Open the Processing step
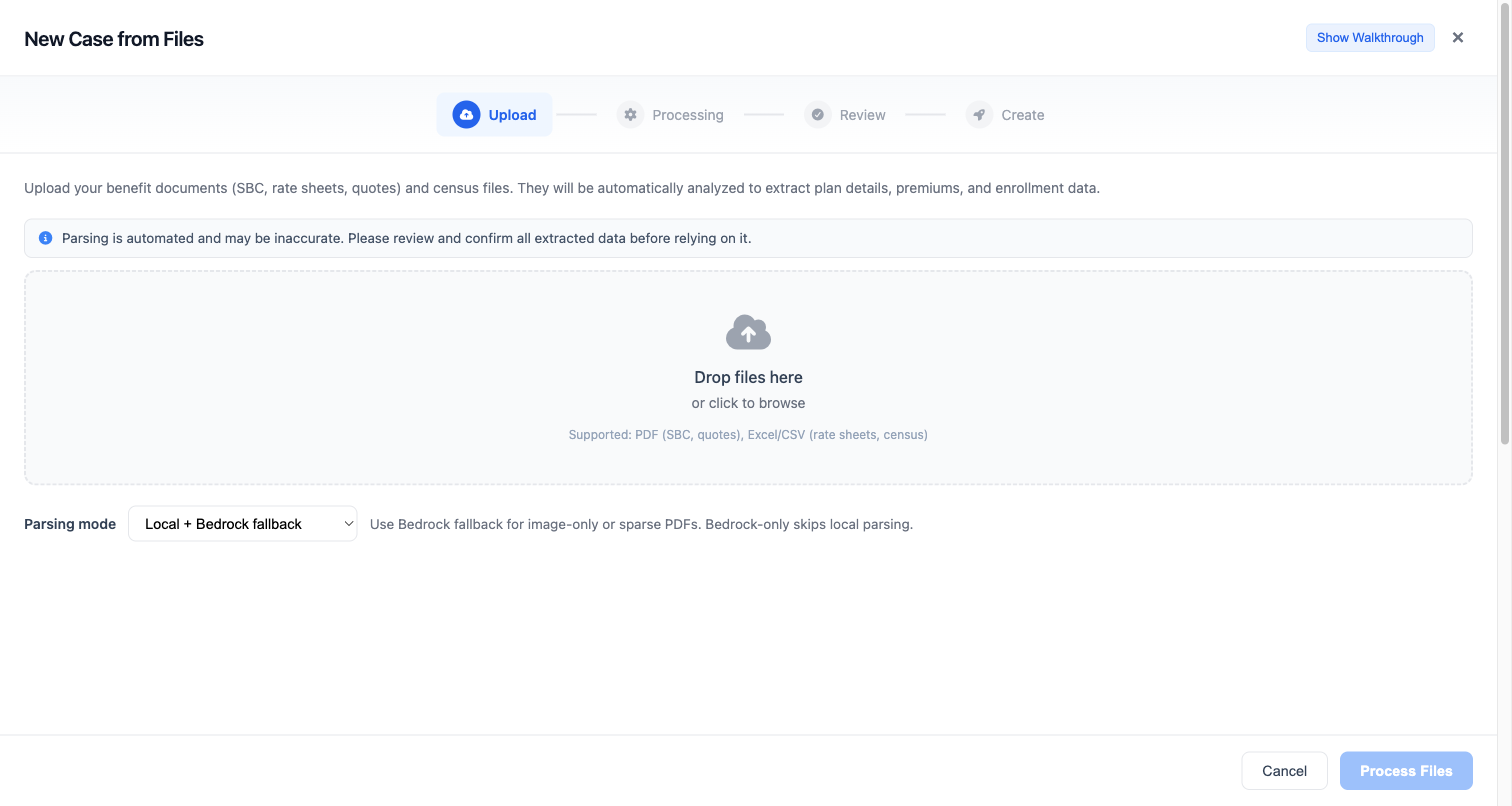1512x806 pixels. 687,114
